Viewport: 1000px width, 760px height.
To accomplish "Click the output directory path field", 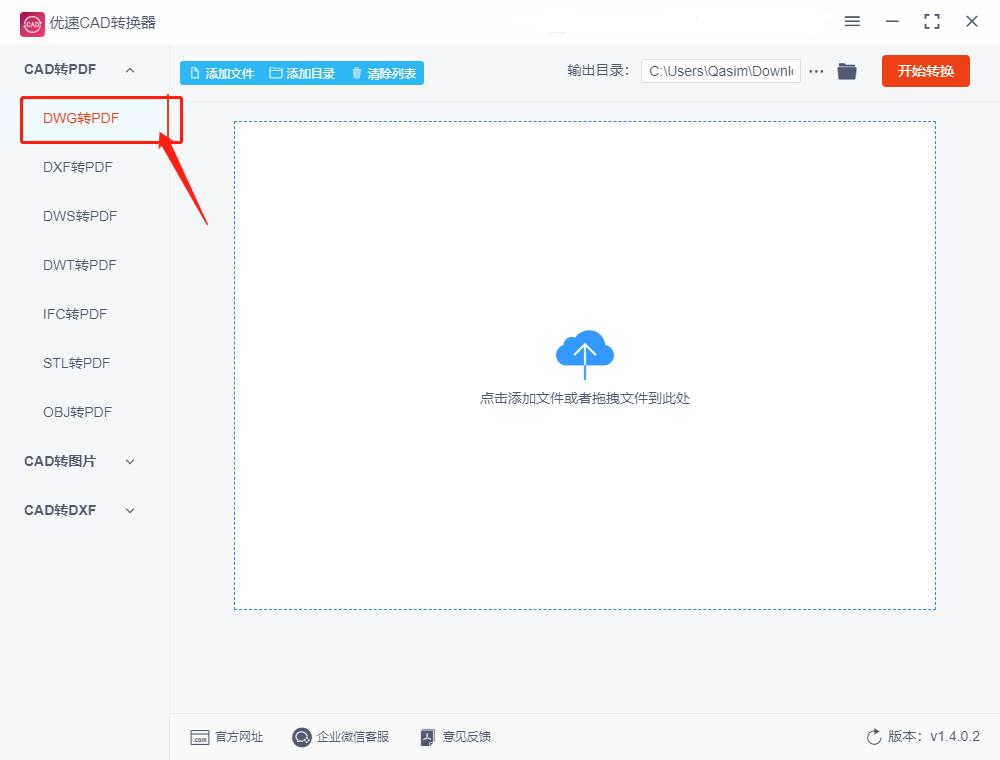I will [720, 71].
